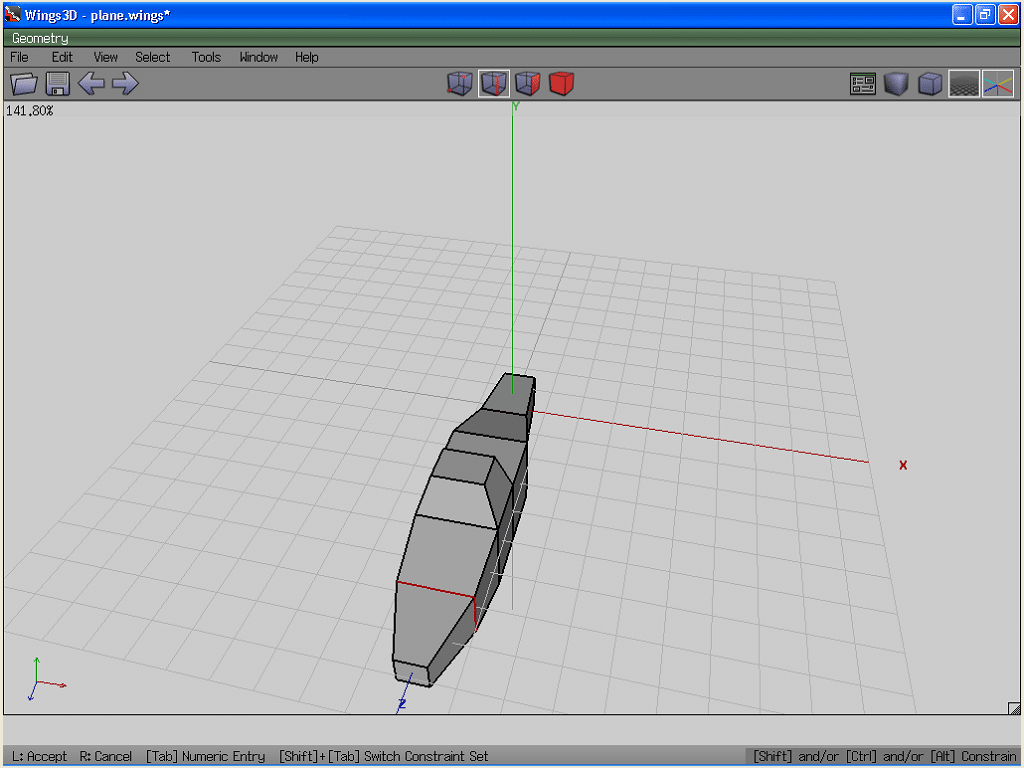This screenshot has height=768, width=1024.
Task: Click the red highlighted edge on the model
Action: tap(435, 590)
